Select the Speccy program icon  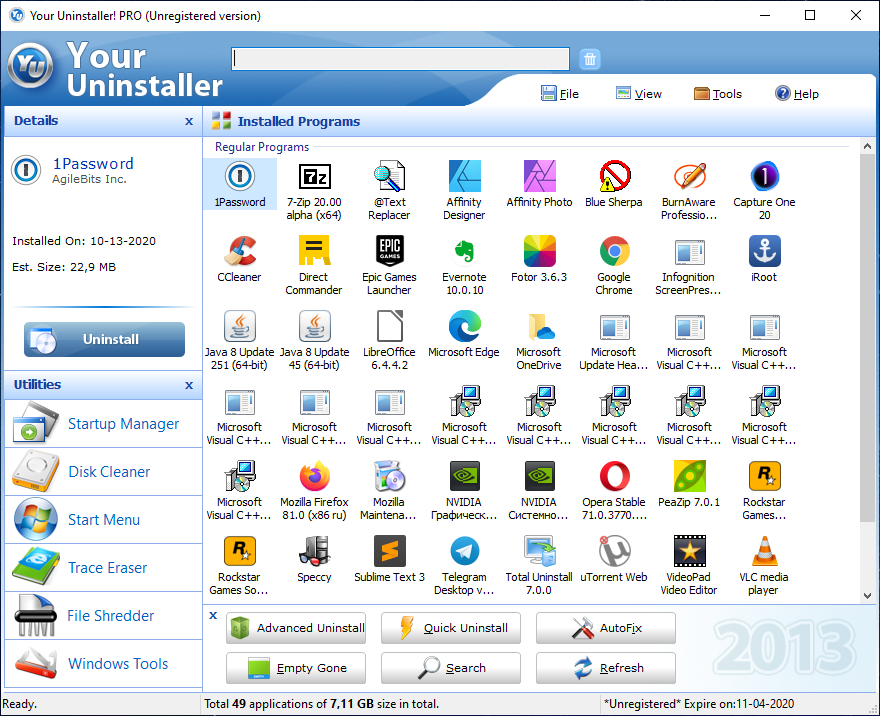point(314,551)
